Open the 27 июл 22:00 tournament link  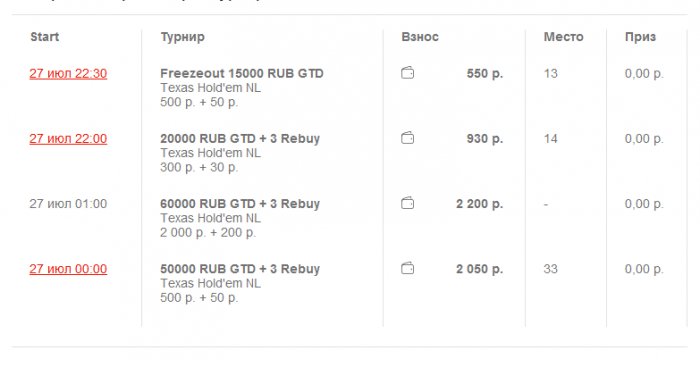tap(68, 139)
